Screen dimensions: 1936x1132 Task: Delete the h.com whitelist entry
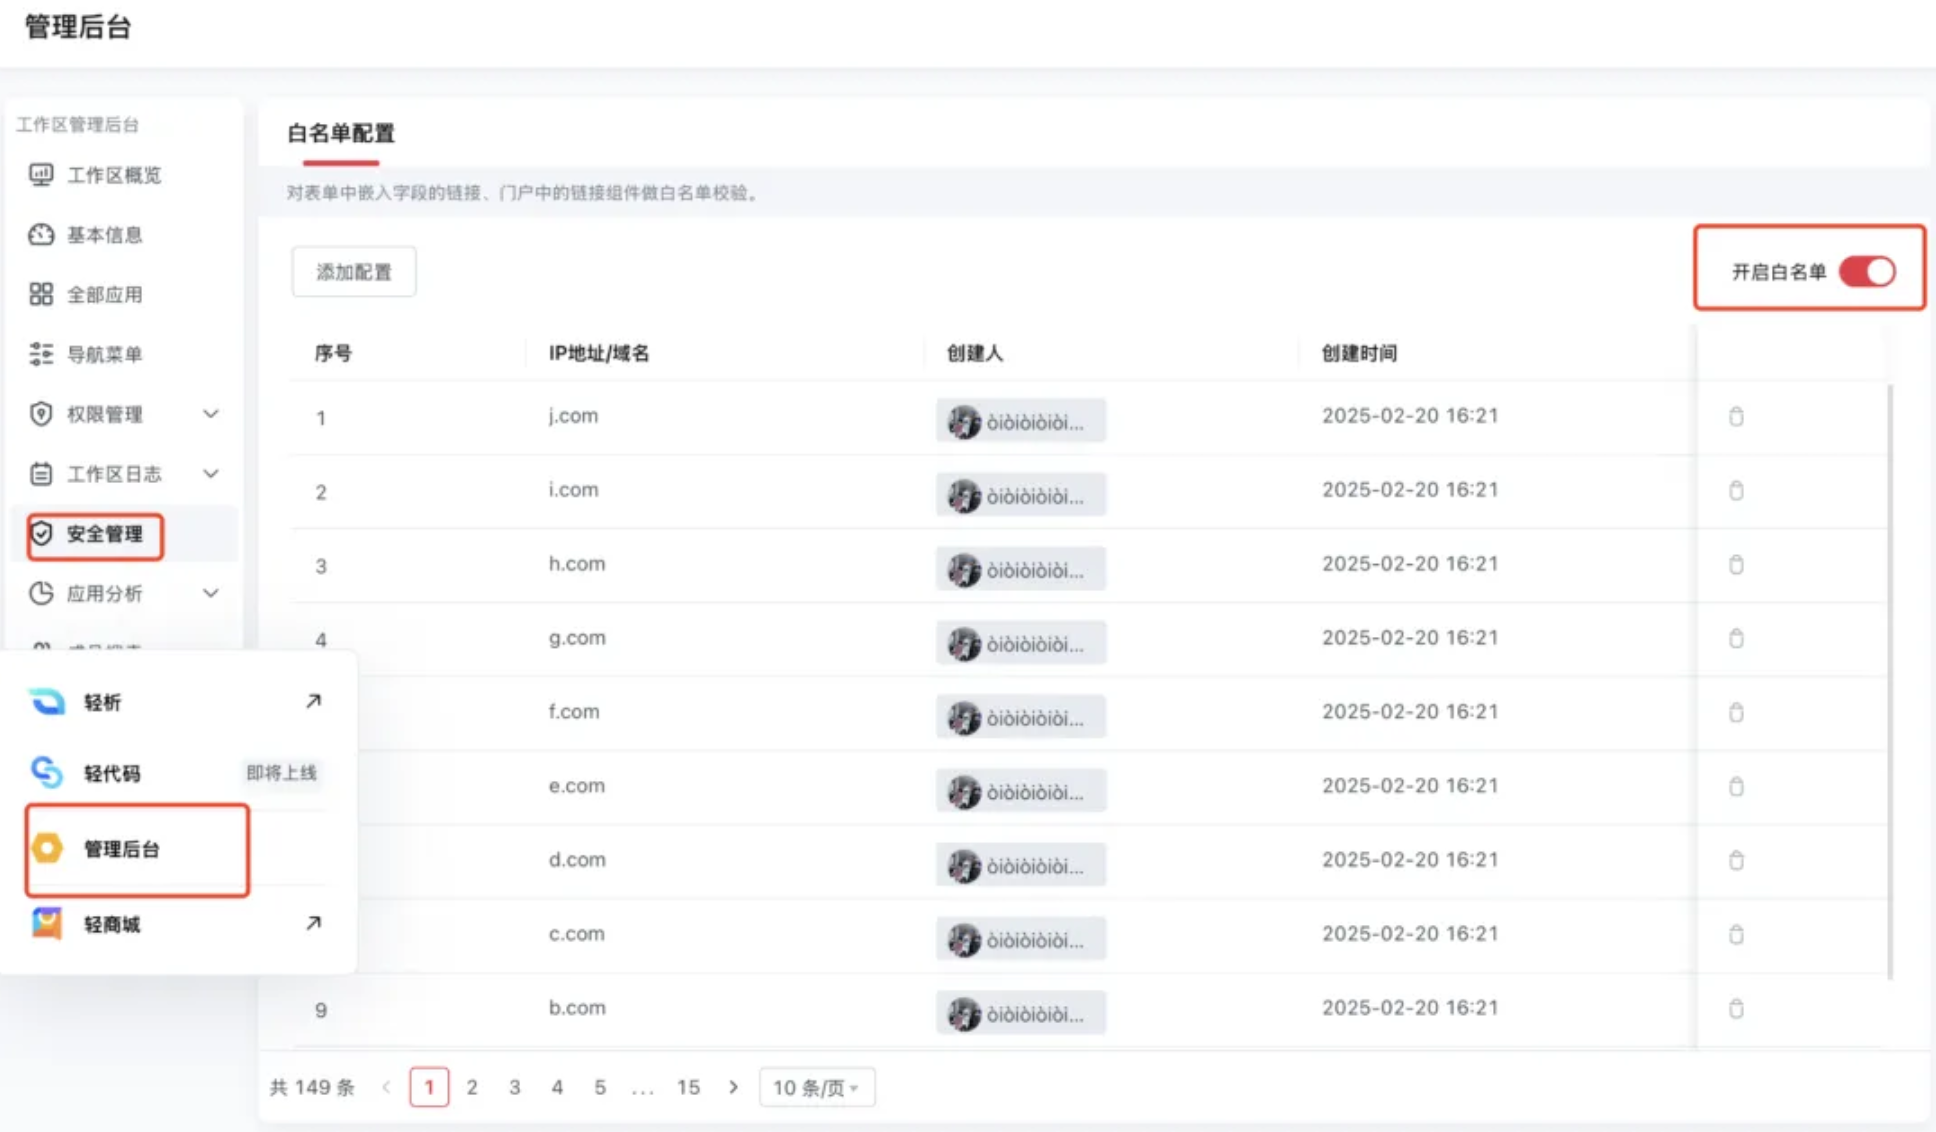[x=1736, y=564]
